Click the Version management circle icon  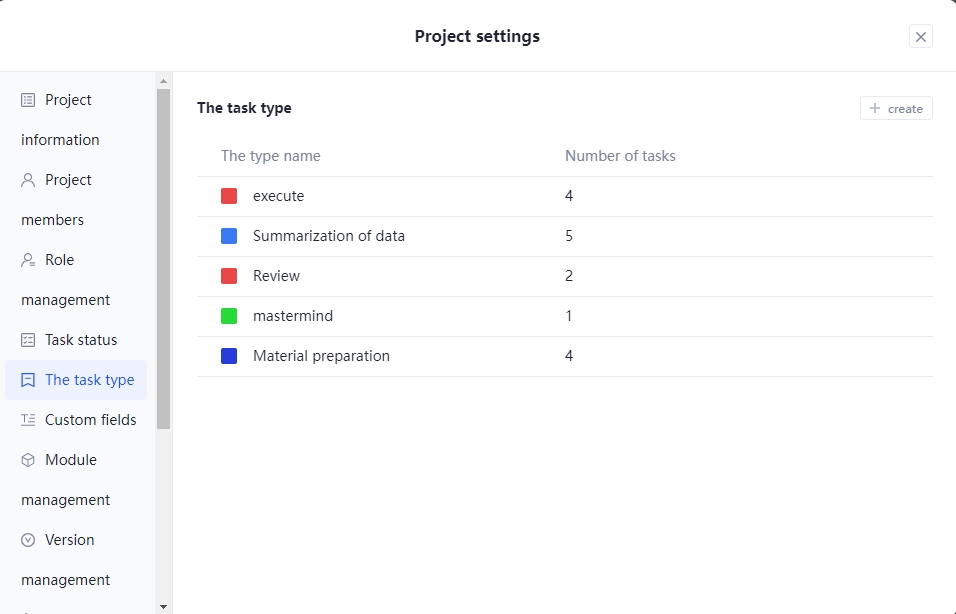tap(28, 540)
